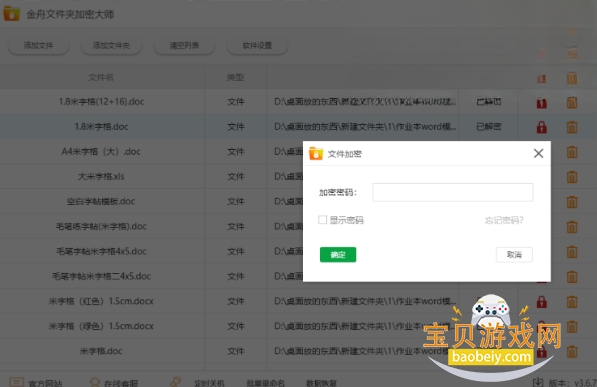Image resolution: width=597 pixels, height=387 pixels.
Task: Click the 文件名 column header
Action: tap(101, 77)
